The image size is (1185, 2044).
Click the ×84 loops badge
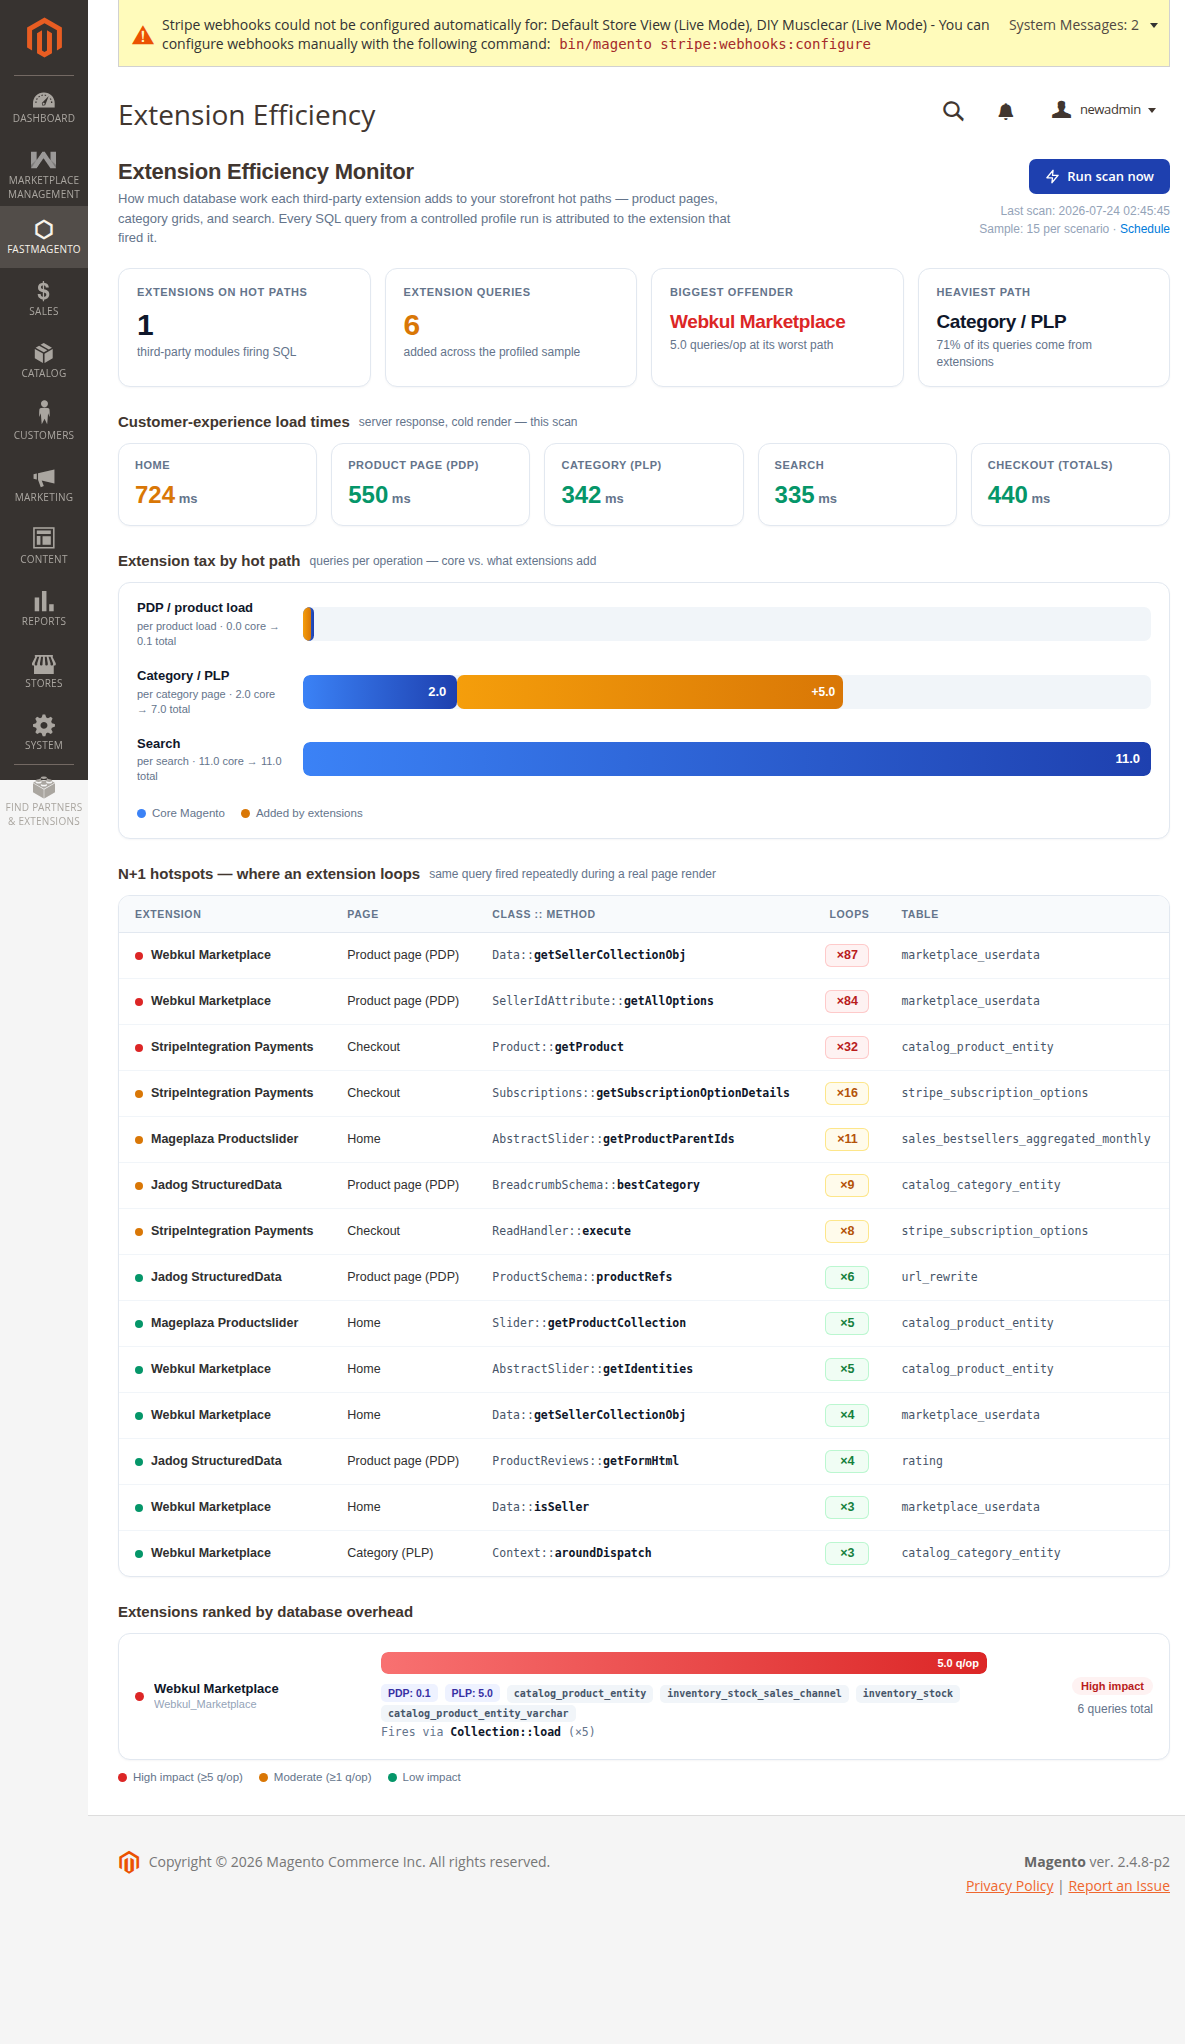pos(847,1001)
